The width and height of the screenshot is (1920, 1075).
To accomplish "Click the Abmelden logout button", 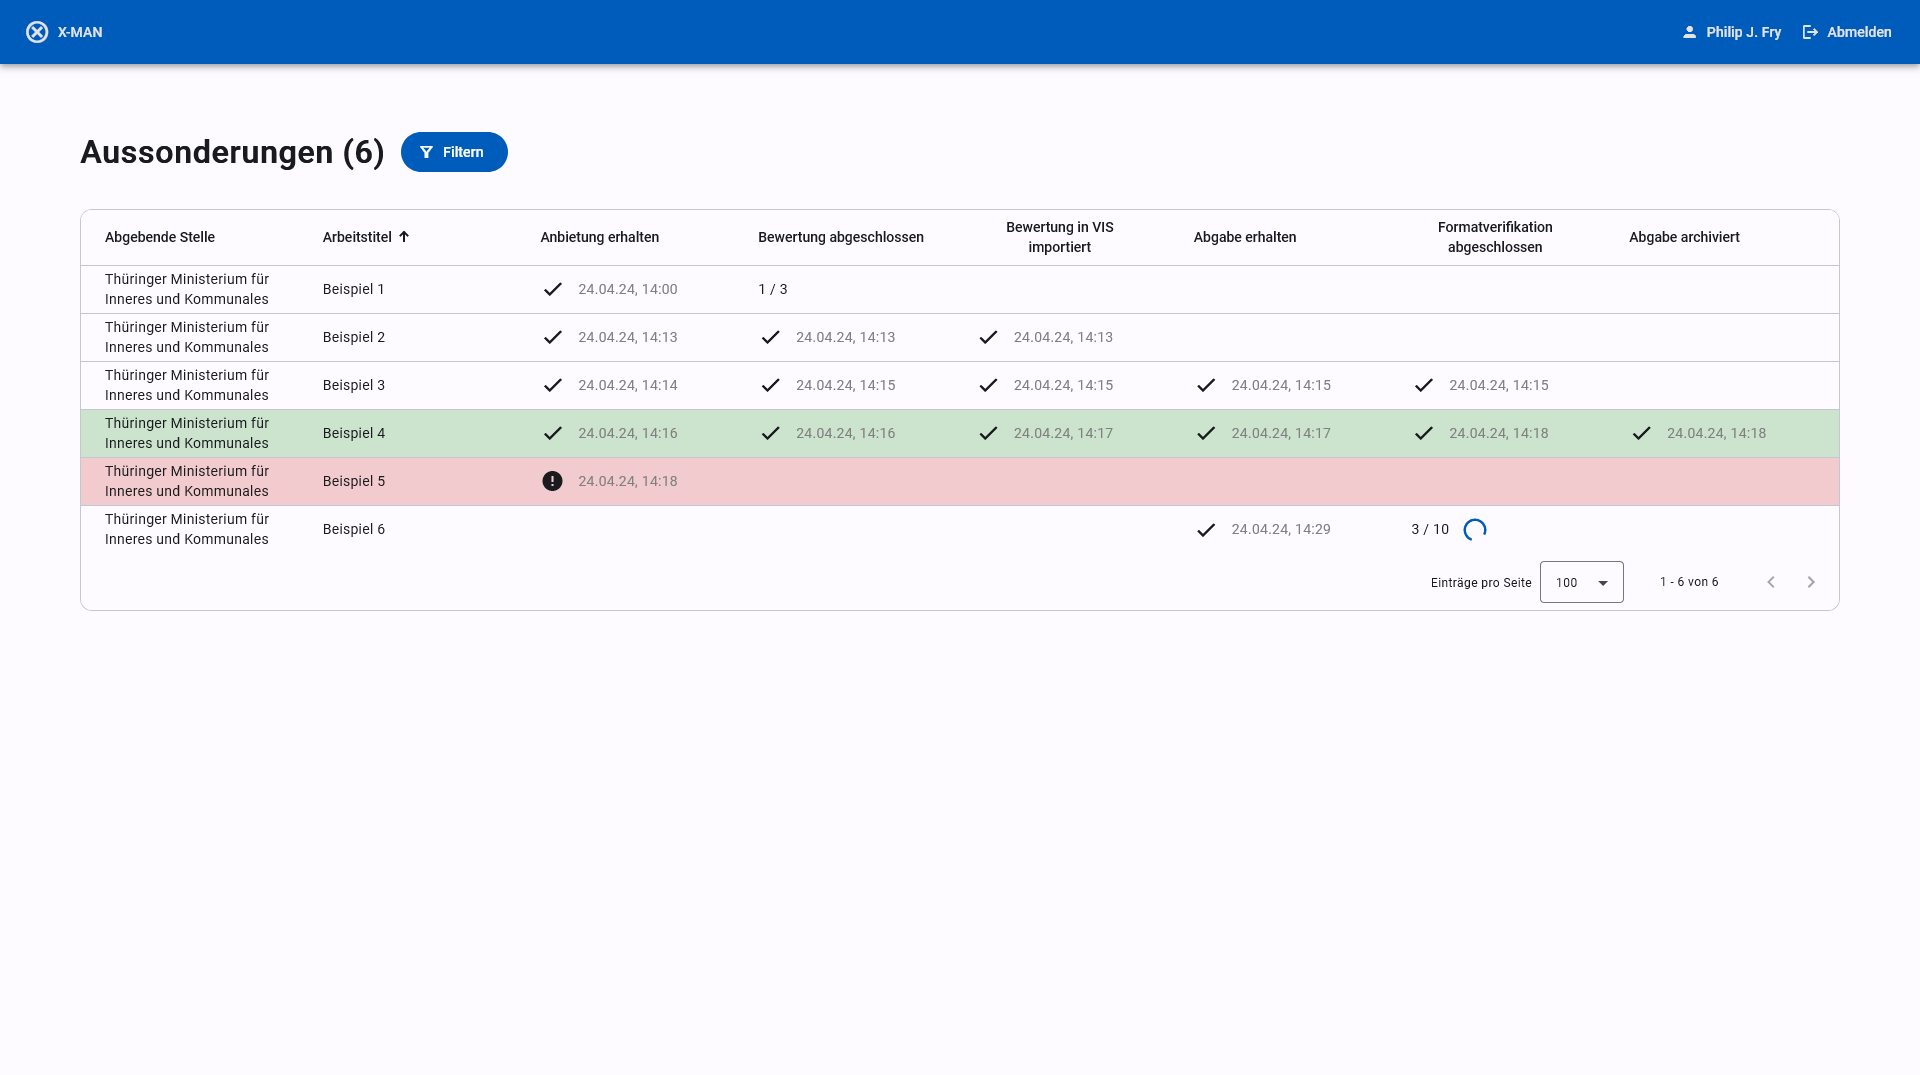I will pos(1847,32).
